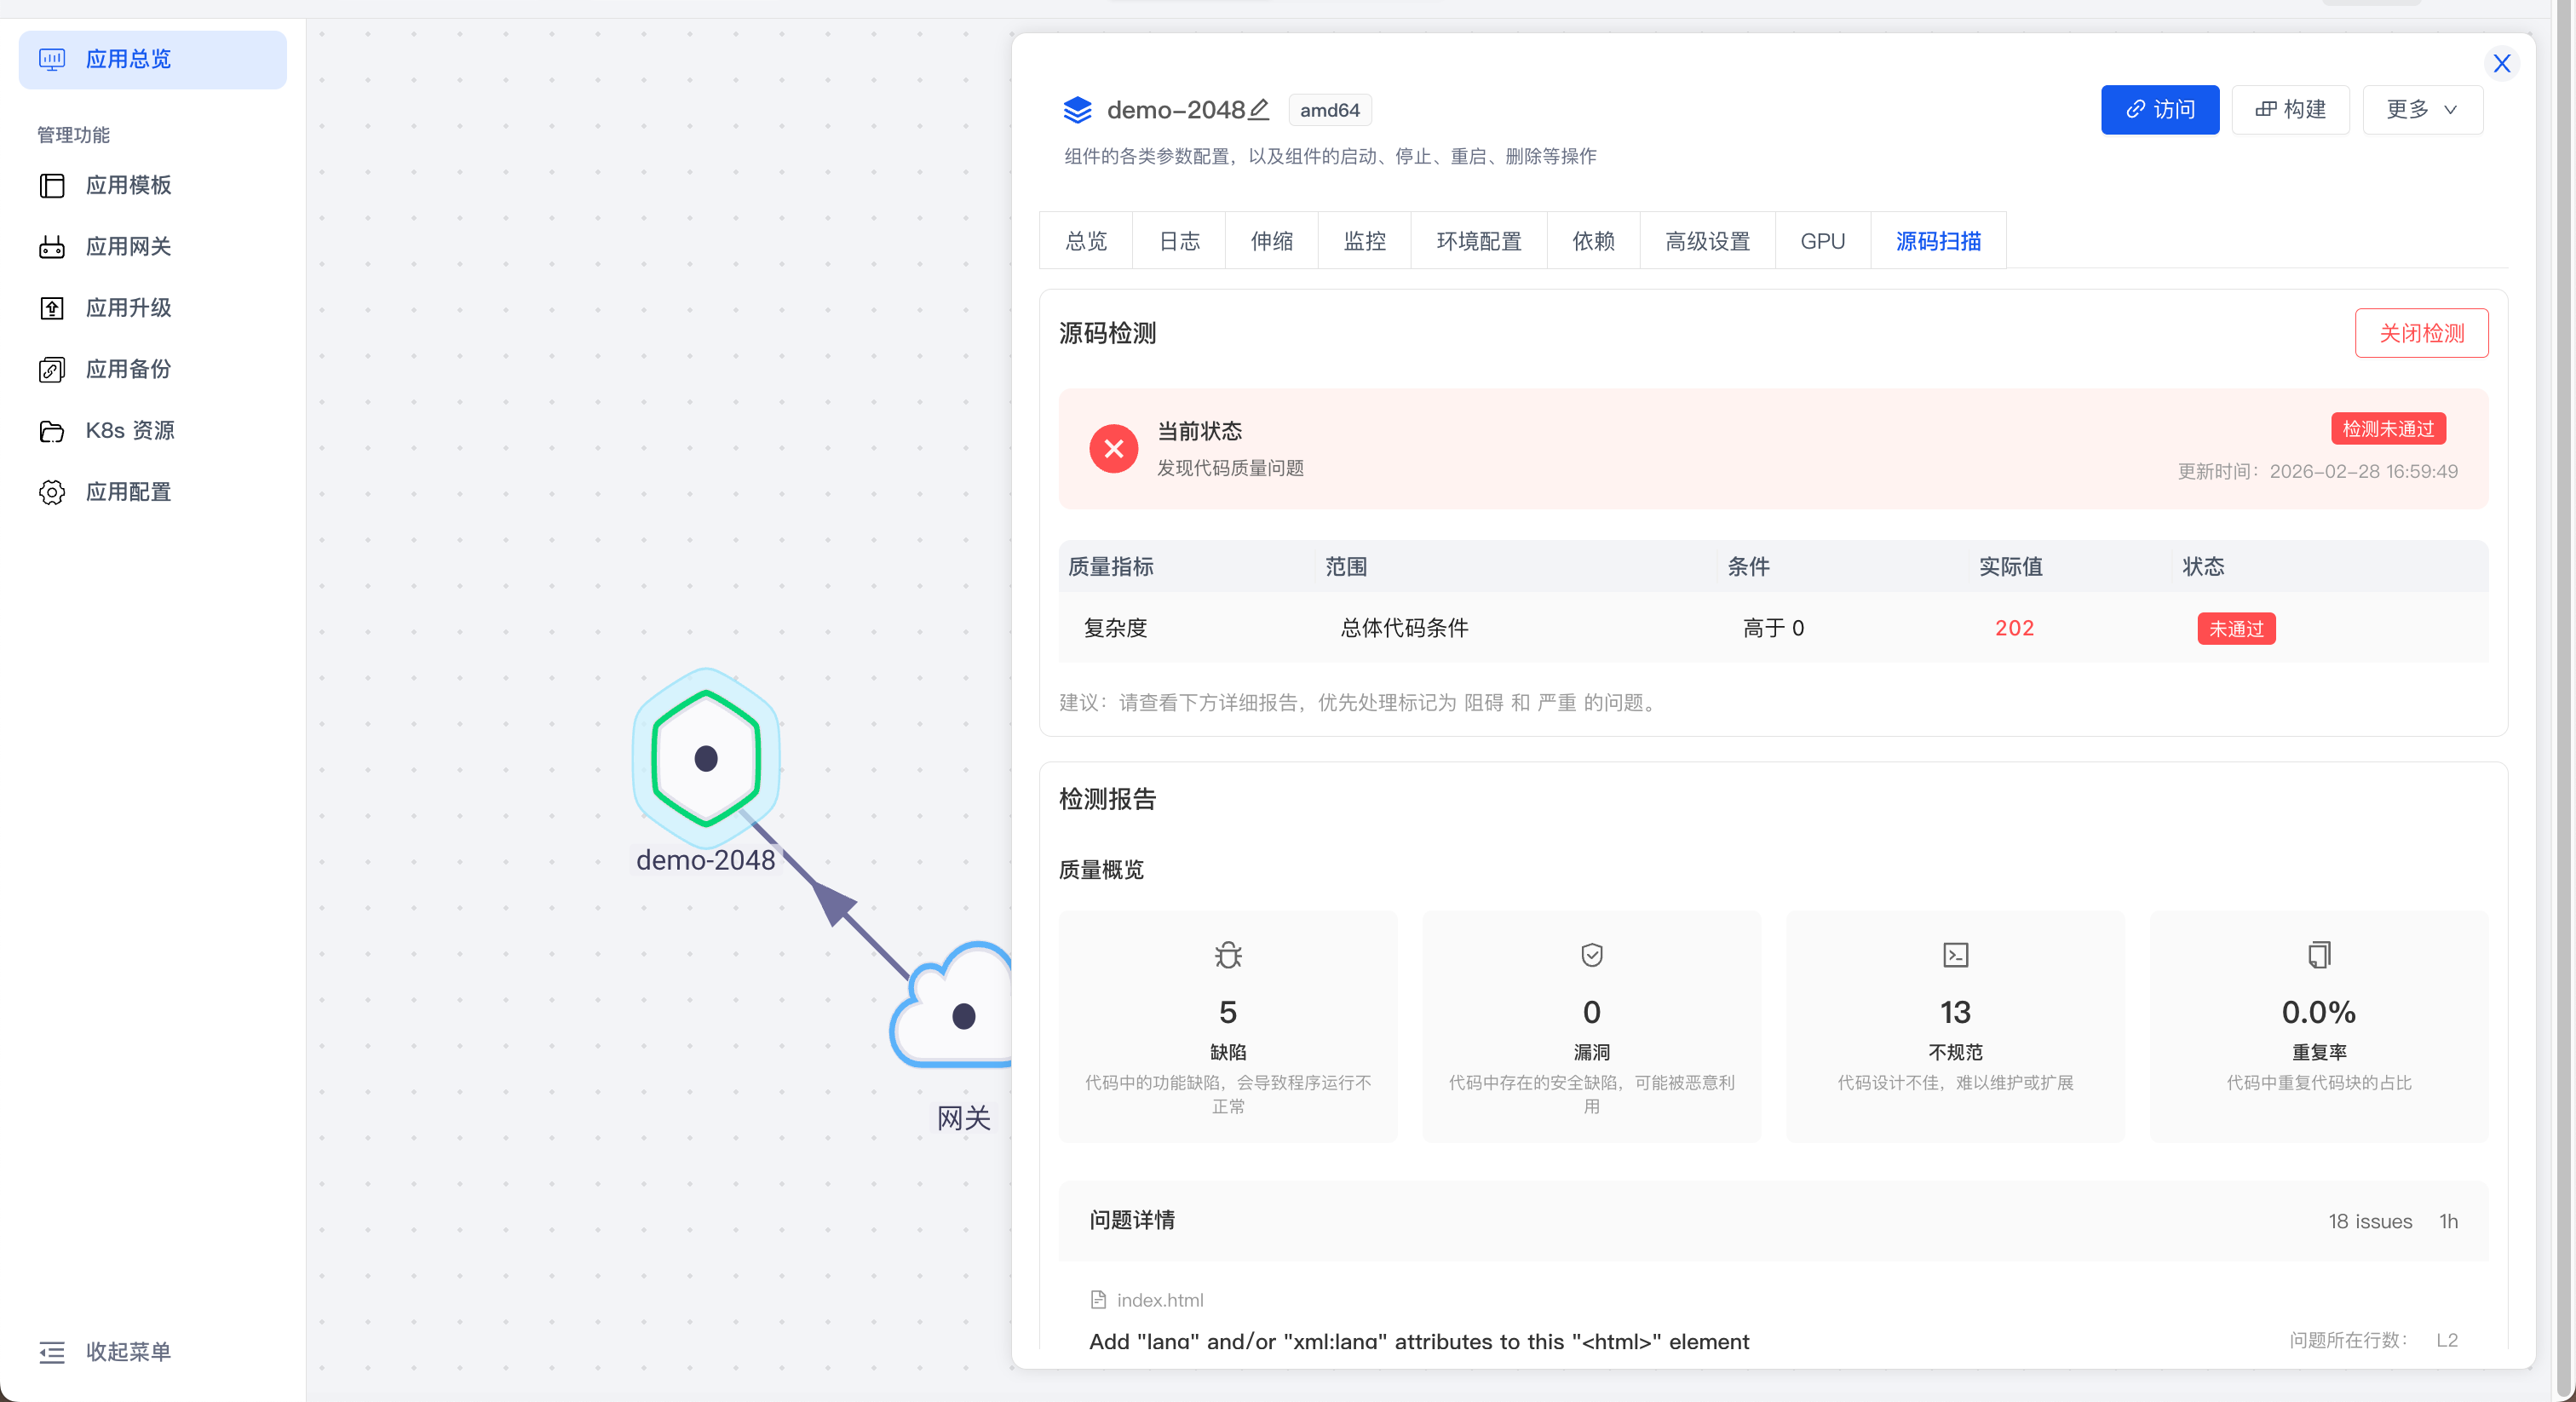Open the 应用网关 sidebar item
This screenshot has height=1402, width=2576.
(x=128, y=247)
